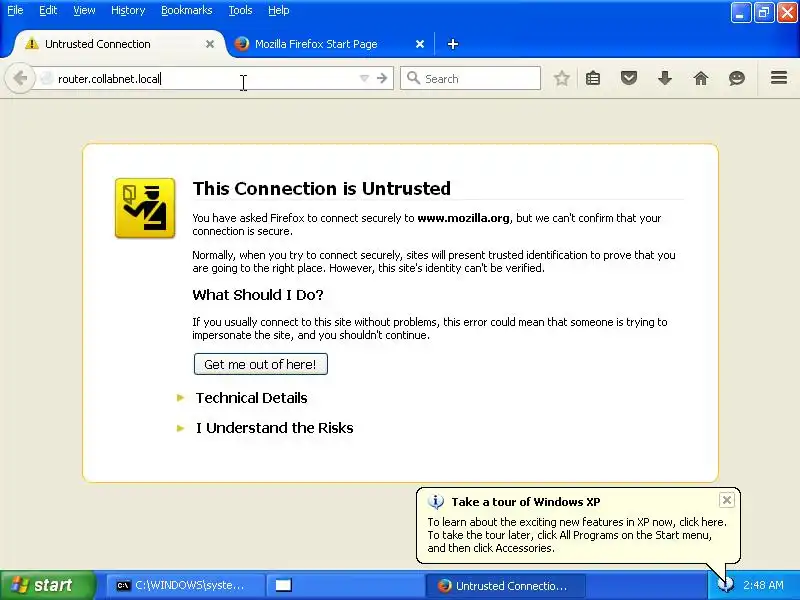Image resolution: width=800 pixels, height=600 pixels.
Task: Click the back navigation arrow
Action: [x=20, y=78]
